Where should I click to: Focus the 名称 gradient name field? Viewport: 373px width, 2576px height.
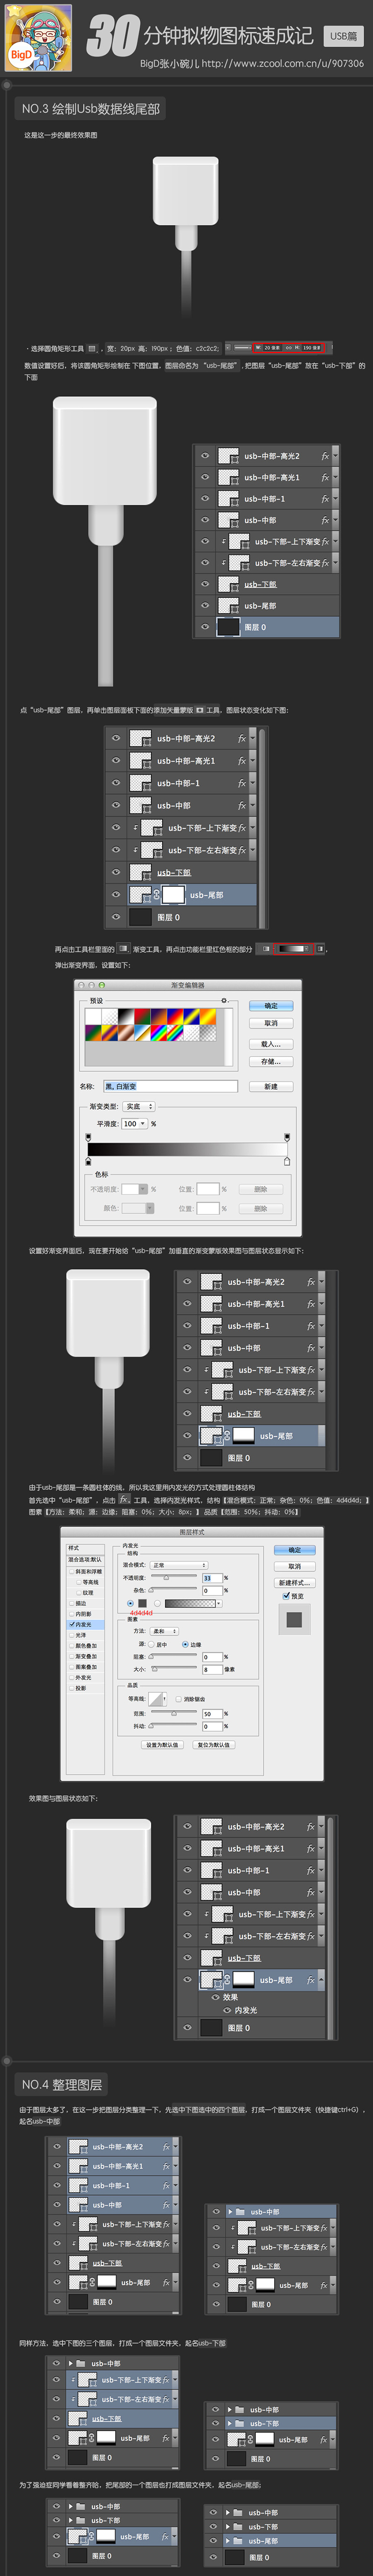(170, 1086)
